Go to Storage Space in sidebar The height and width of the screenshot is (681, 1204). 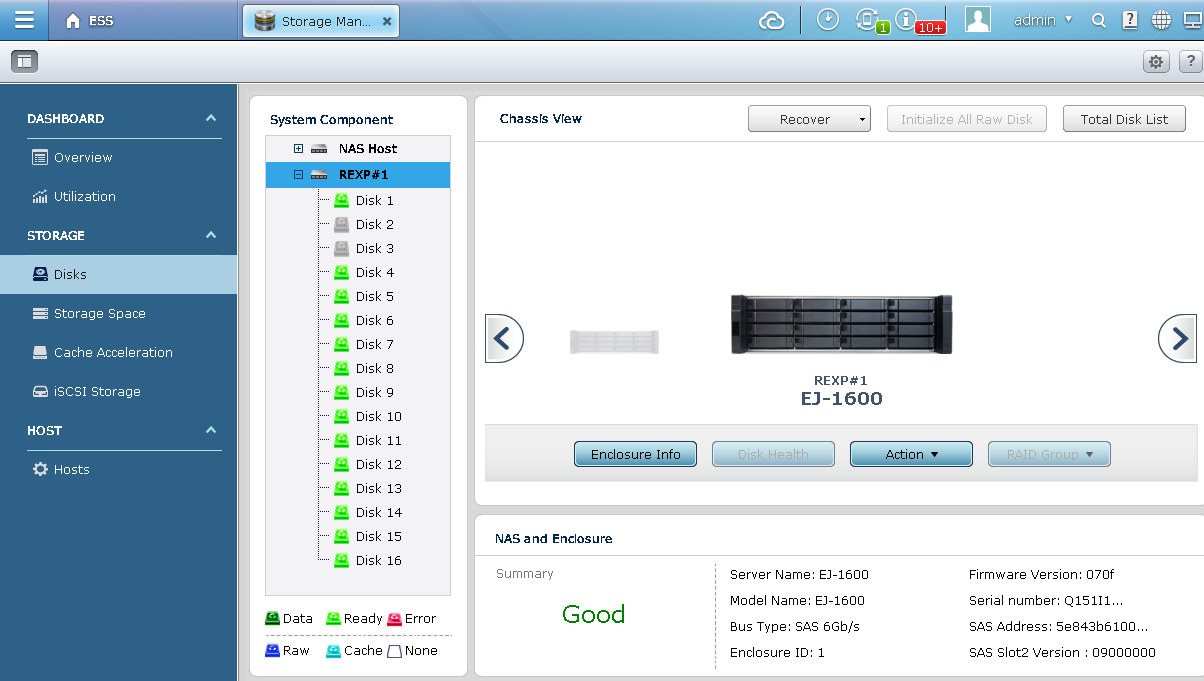click(x=99, y=313)
